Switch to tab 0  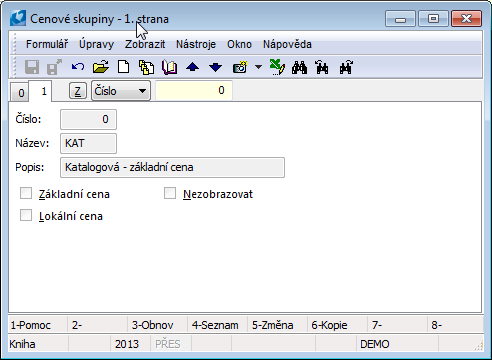tap(21, 93)
